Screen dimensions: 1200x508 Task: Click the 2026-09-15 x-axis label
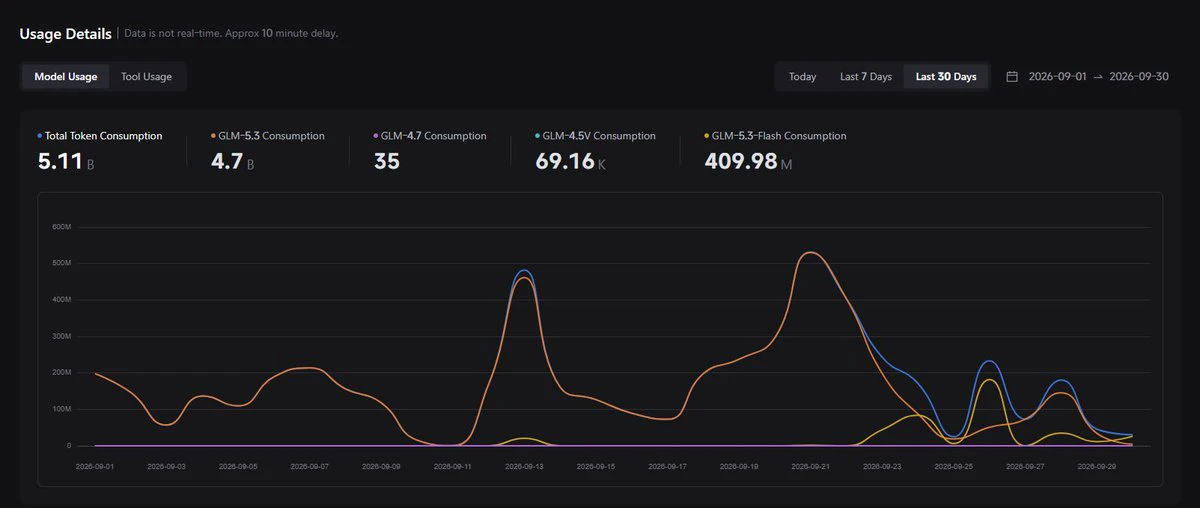pos(596,466)
